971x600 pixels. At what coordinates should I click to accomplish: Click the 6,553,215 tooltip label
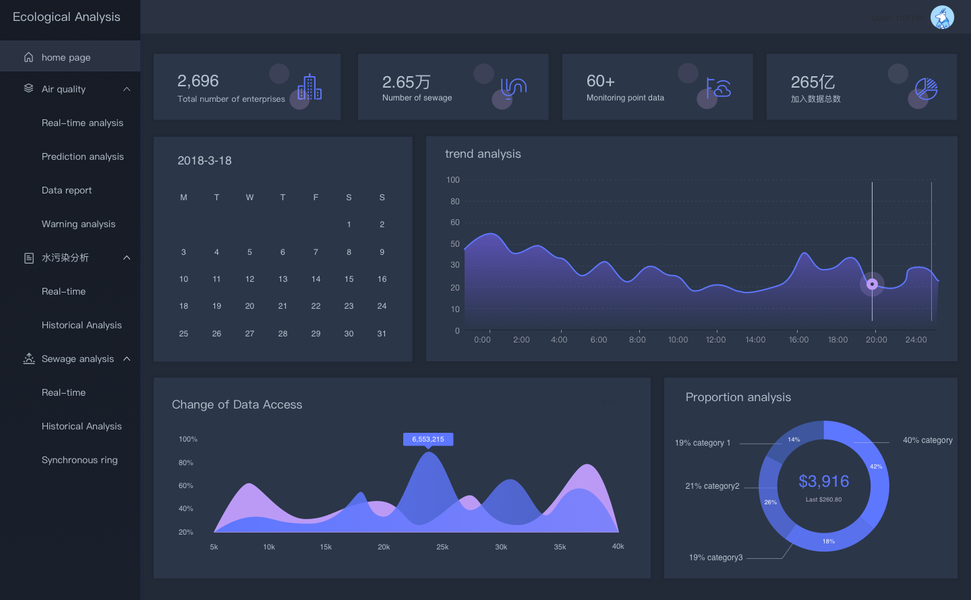428,439
